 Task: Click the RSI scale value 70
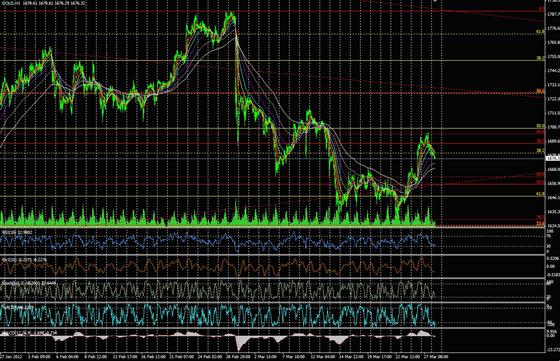(x=549, y=236)
